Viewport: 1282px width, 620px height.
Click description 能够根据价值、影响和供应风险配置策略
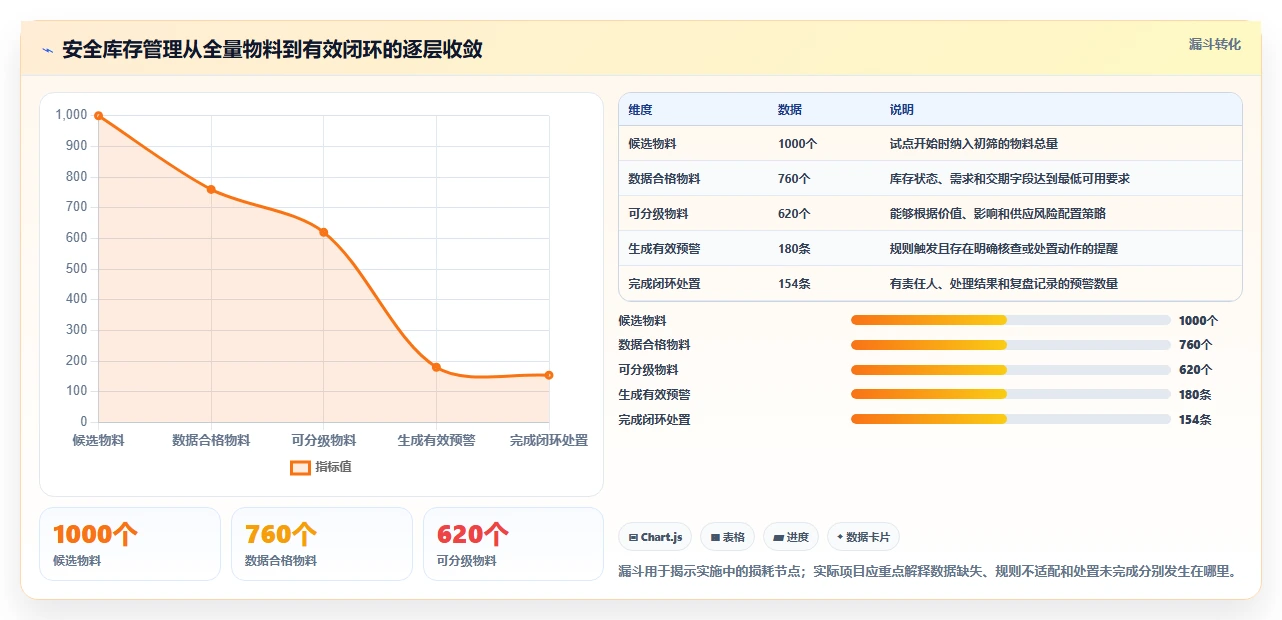[998, 214]
